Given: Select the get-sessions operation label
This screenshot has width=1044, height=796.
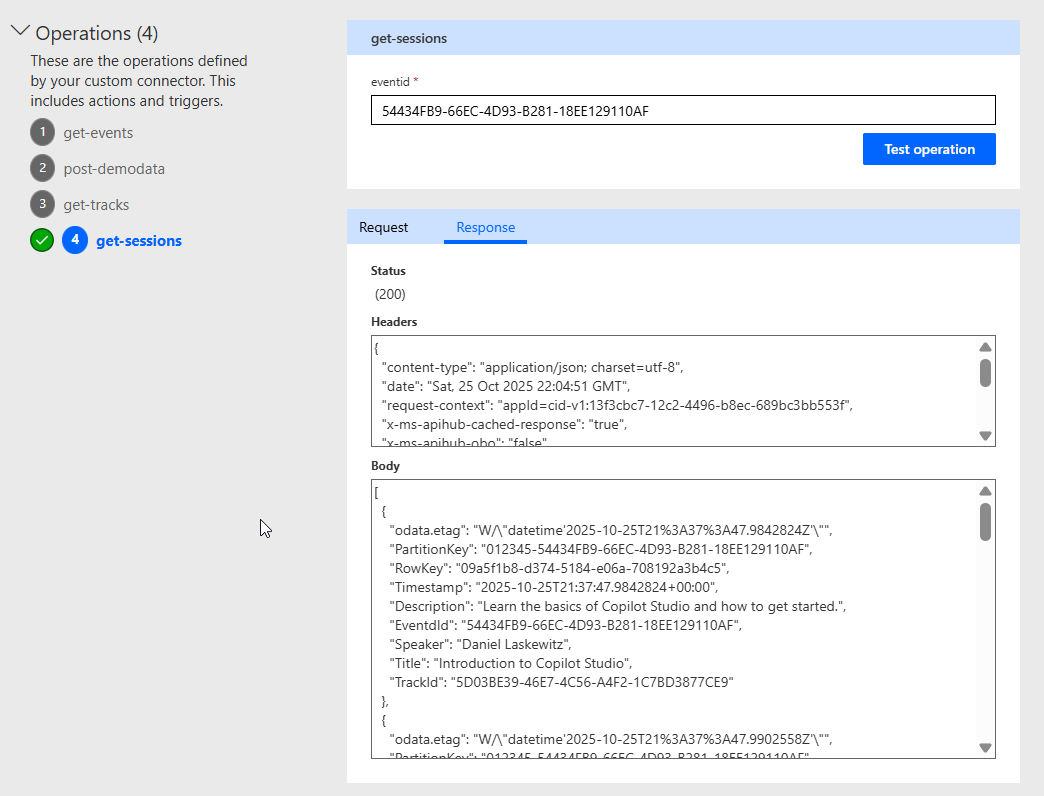Looking at the screenshot, I should click(x=139, y=240).
